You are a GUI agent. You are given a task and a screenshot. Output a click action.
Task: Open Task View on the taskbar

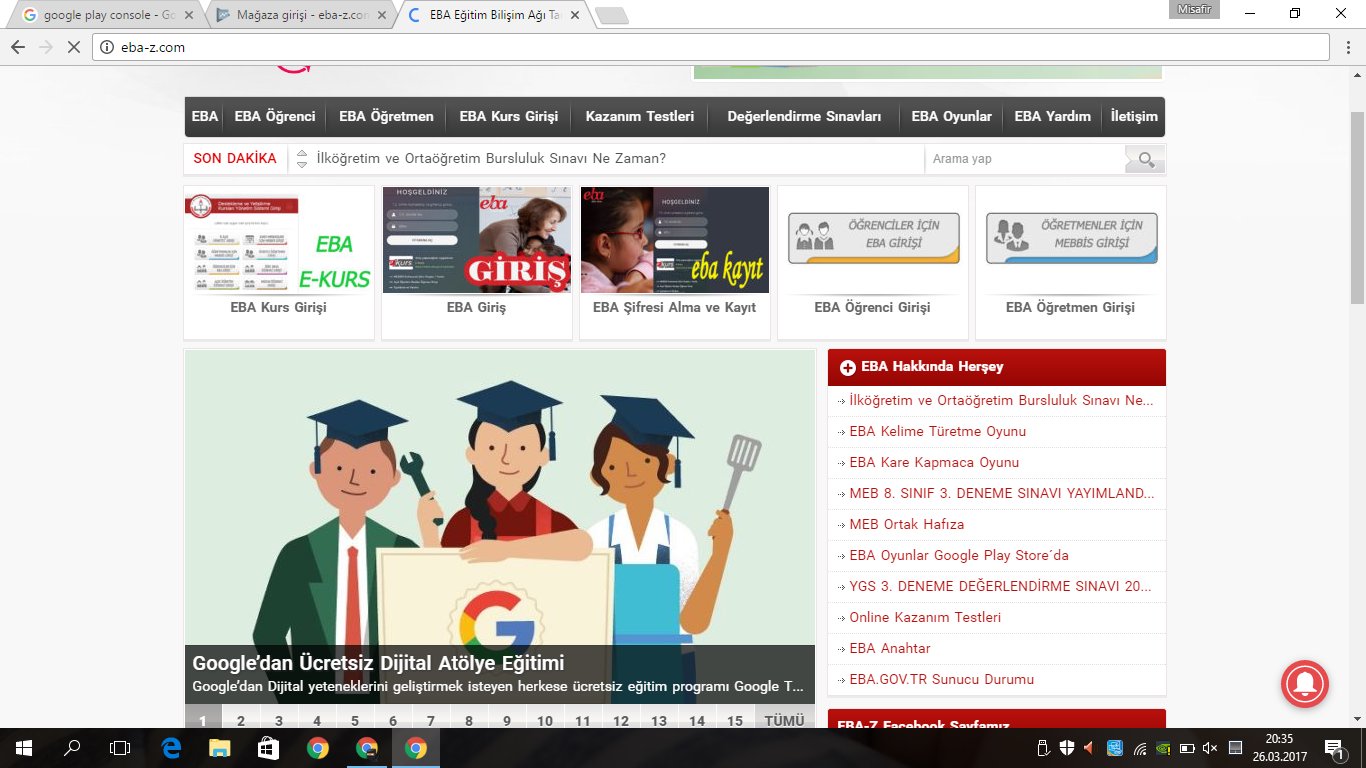[120, 748]
